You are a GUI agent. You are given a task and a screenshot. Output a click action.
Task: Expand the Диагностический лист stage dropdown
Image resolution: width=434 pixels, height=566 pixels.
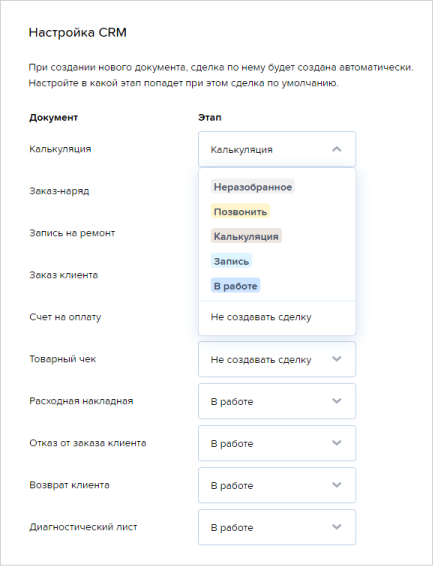click(277, 527)
